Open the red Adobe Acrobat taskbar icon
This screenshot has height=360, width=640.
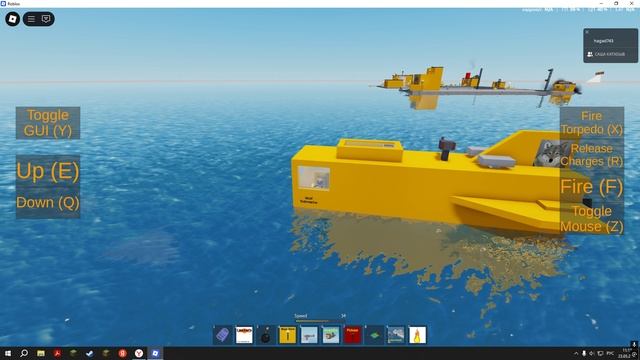point(57,353)
